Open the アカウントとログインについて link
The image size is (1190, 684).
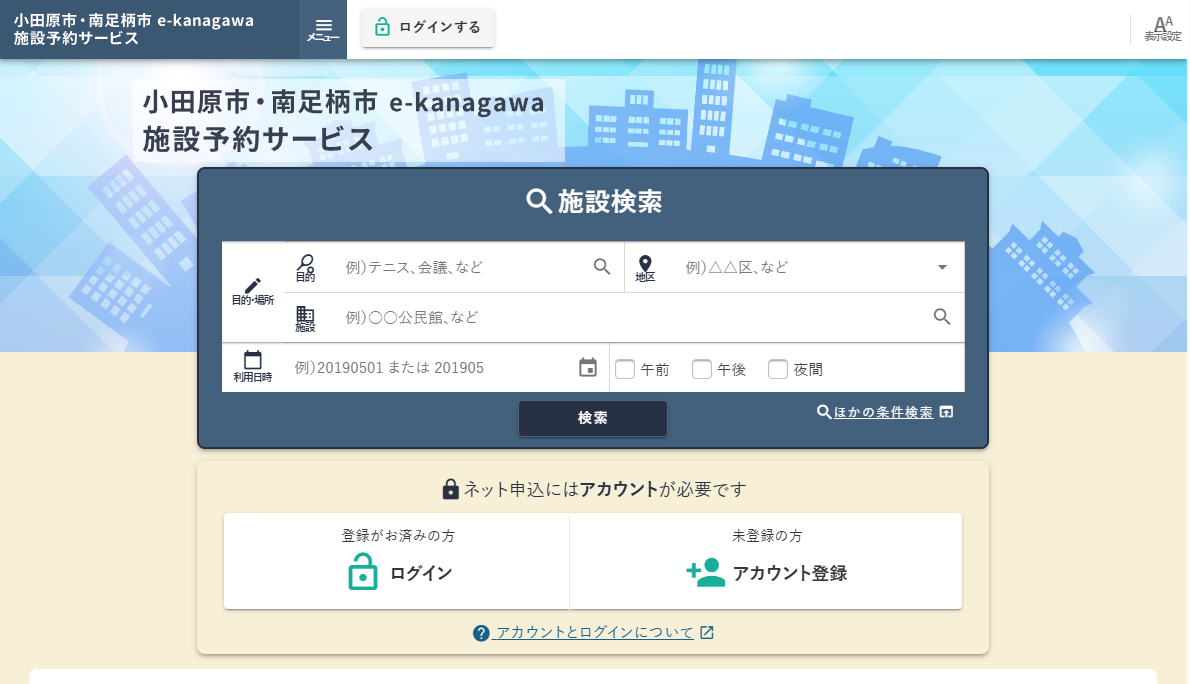(593, 632)
